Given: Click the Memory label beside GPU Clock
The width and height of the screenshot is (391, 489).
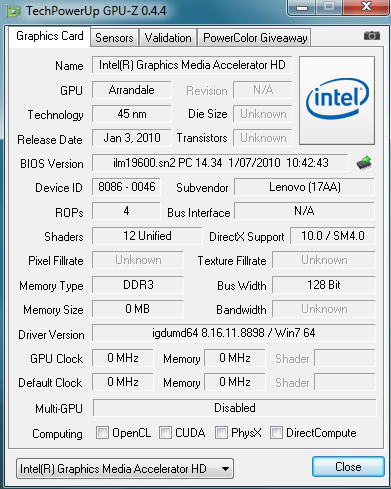Looking at the screenshot, I should [x=182, y=359].
